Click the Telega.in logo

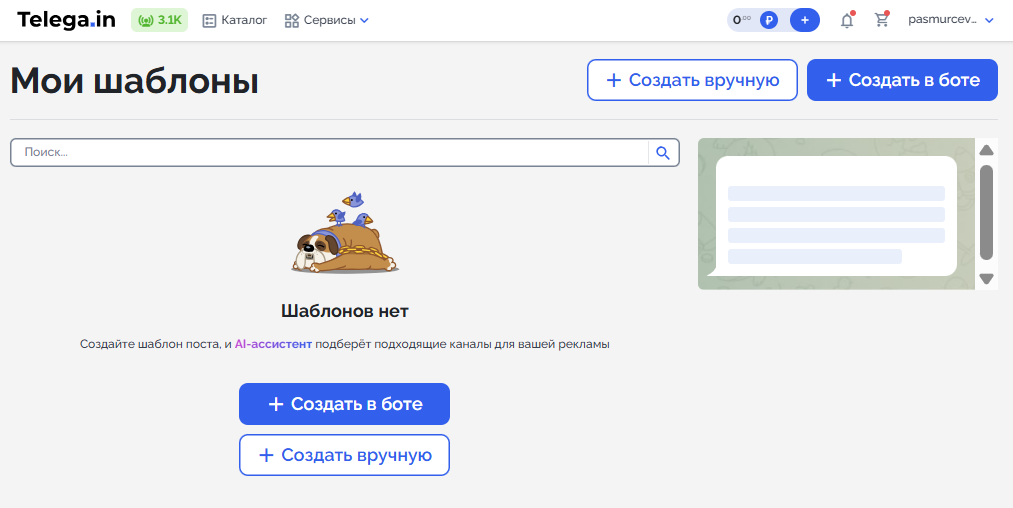[x=66, y=20]
